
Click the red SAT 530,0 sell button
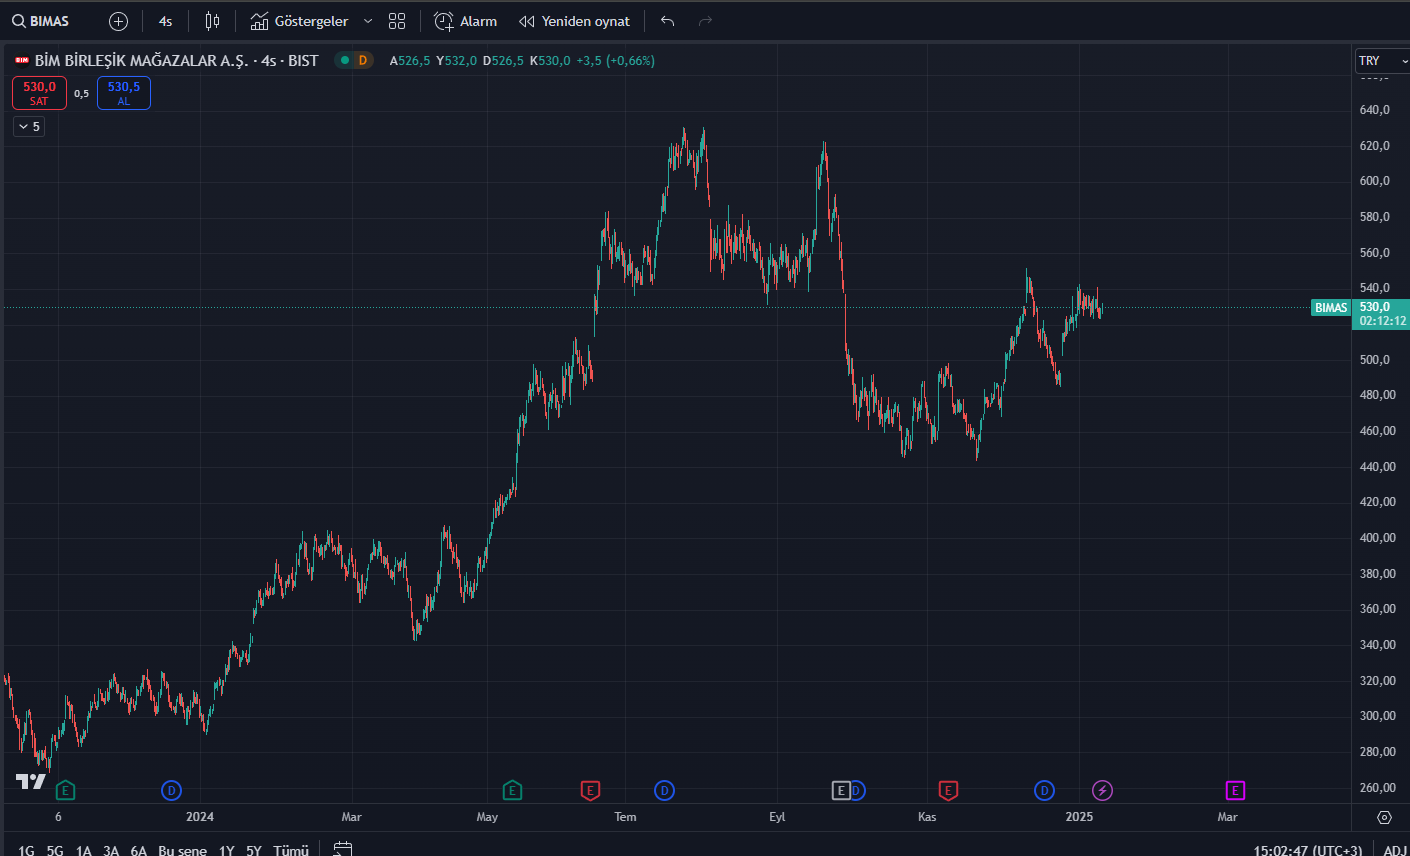(x=39, y=93)
